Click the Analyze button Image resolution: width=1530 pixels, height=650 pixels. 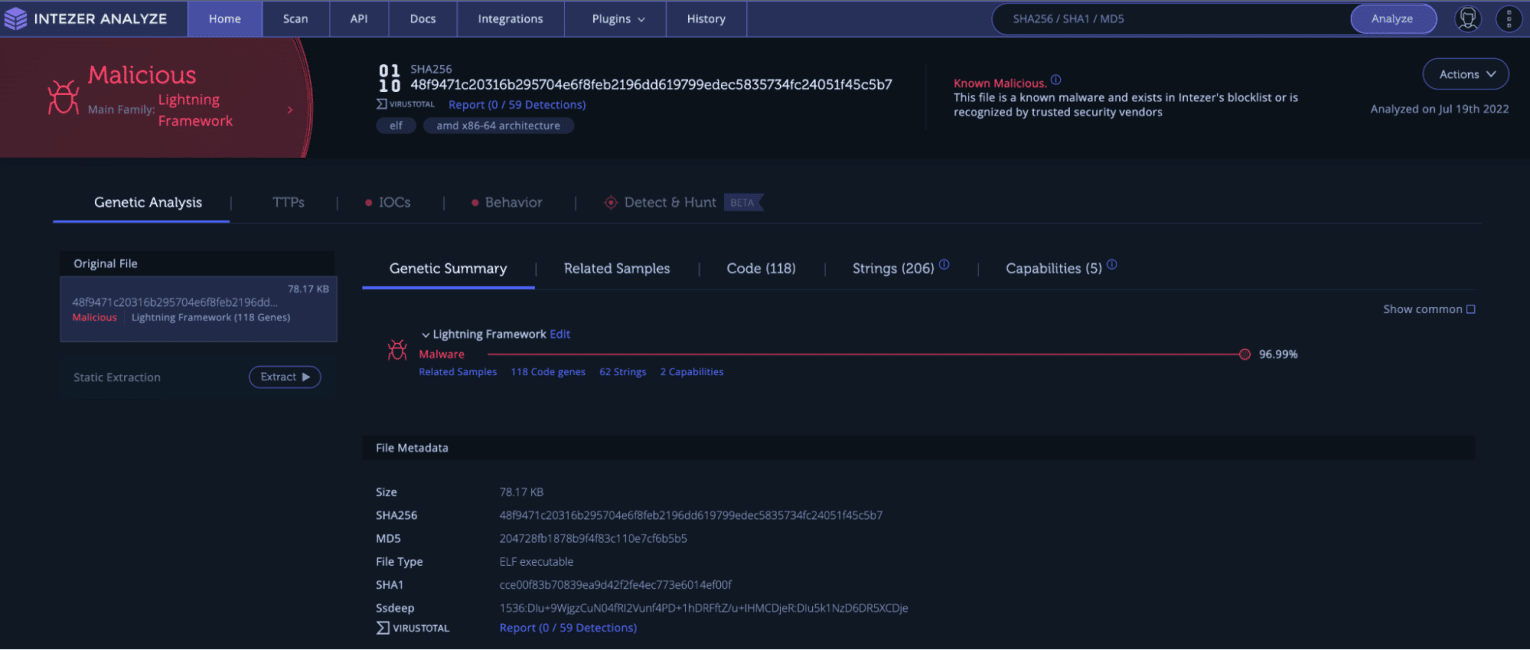1393,19
